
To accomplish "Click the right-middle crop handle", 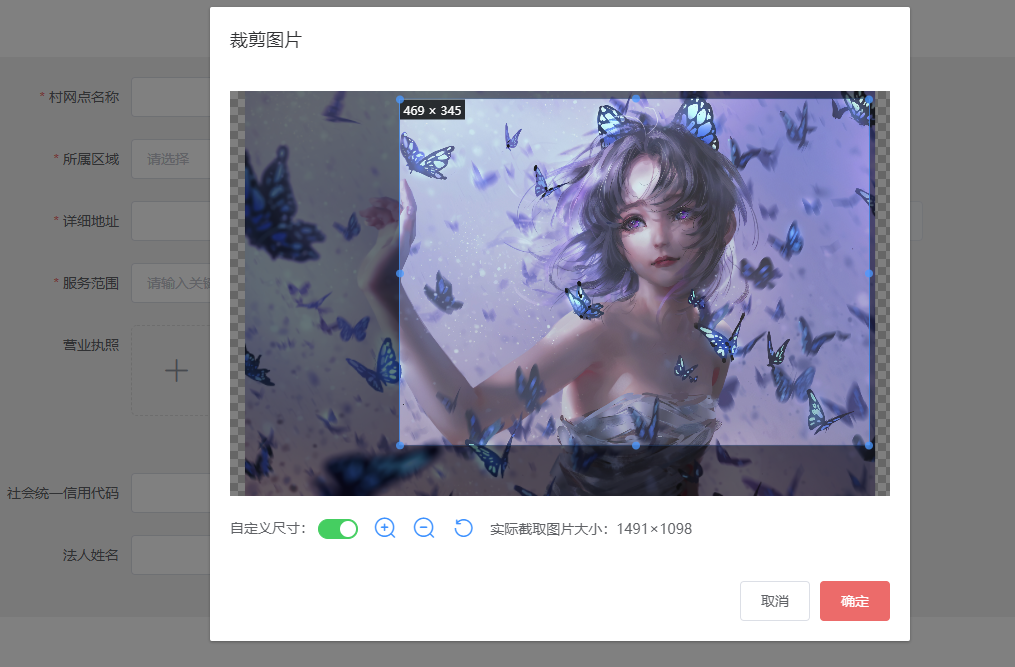I will [869, 273].
